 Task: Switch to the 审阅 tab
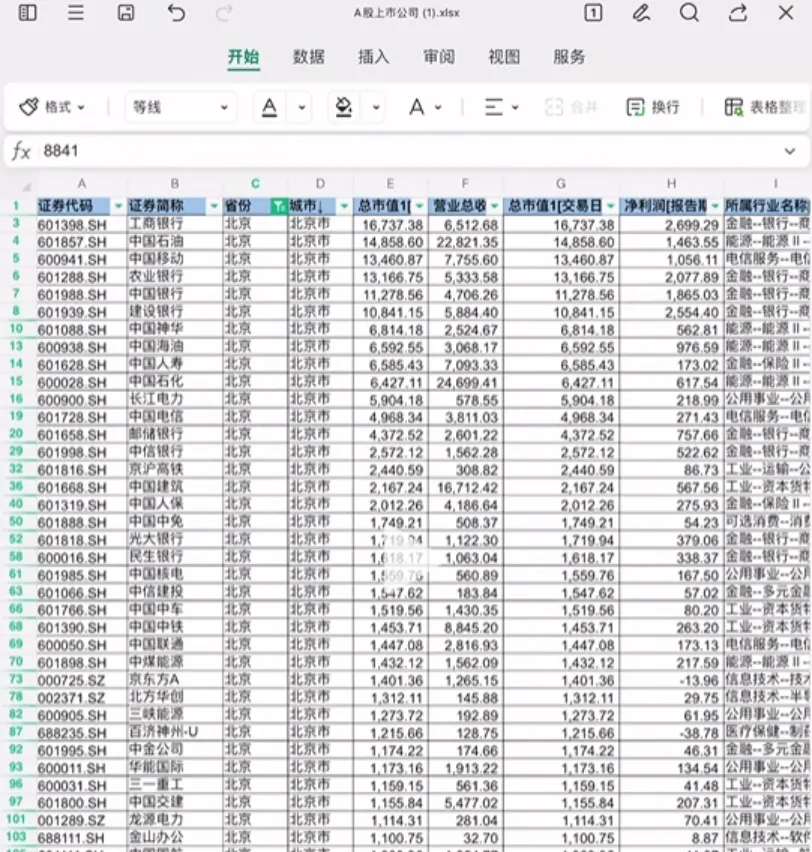pos(439,57)
